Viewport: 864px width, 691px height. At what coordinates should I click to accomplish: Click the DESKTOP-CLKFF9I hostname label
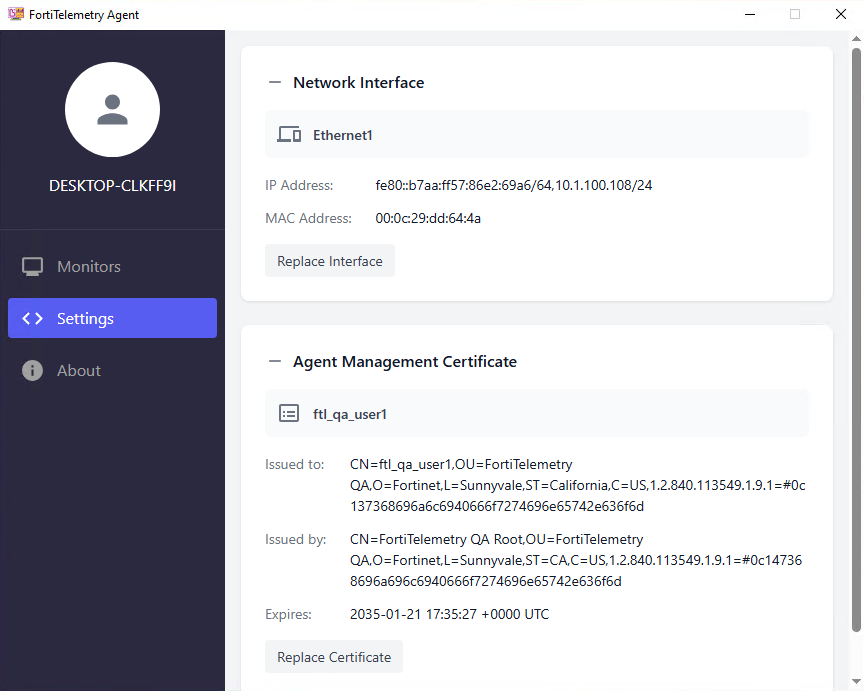coord(112,184)
